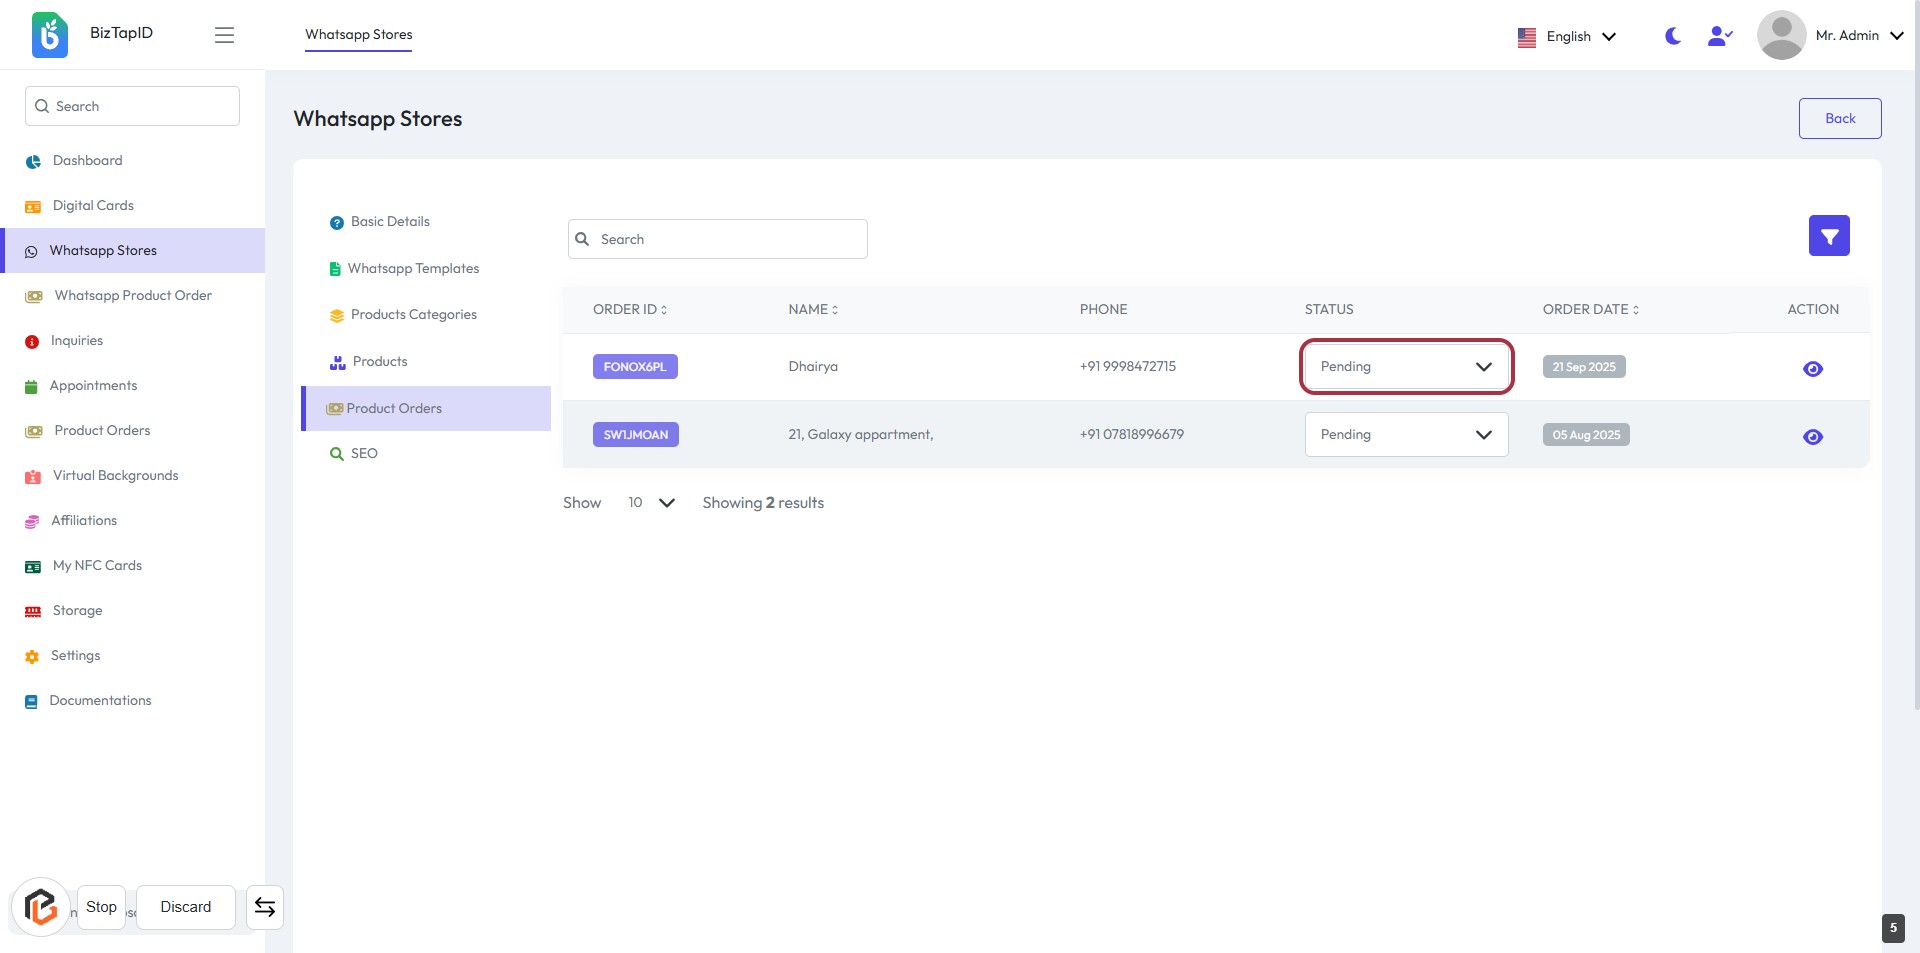Open status dropdown for order SW1JMOAN
1920x953 pixels.
1406,435
